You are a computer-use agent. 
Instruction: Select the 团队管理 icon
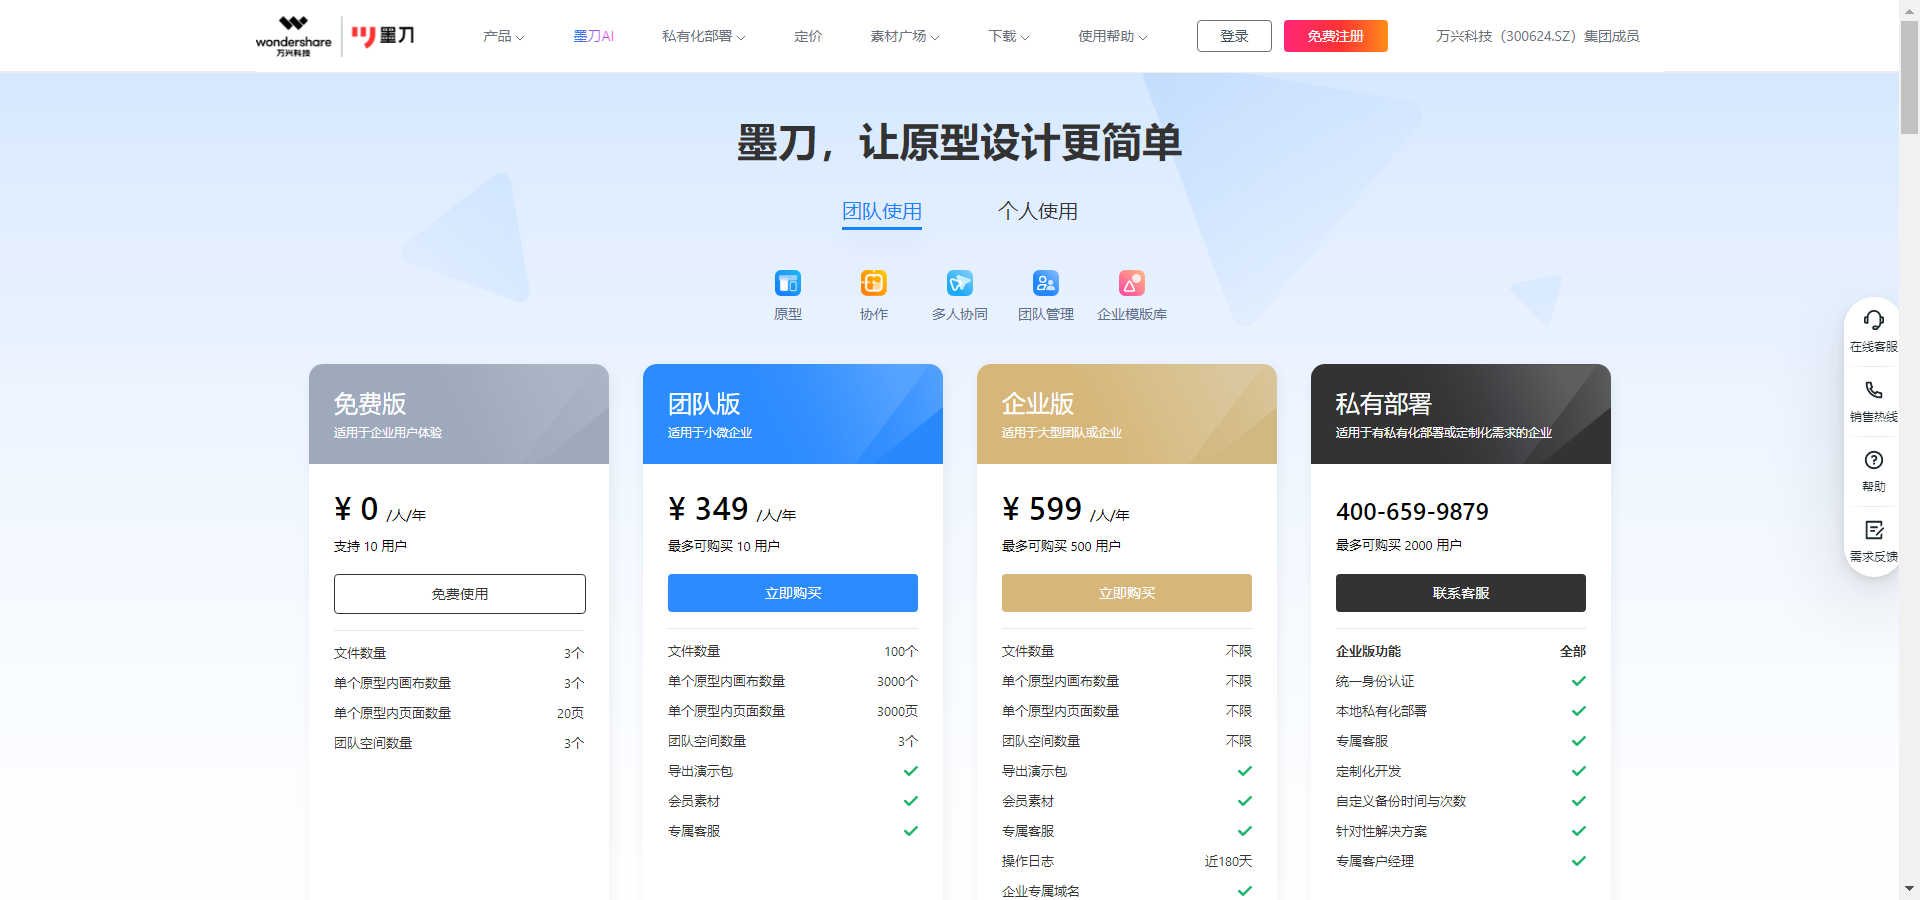point(1046,283)
